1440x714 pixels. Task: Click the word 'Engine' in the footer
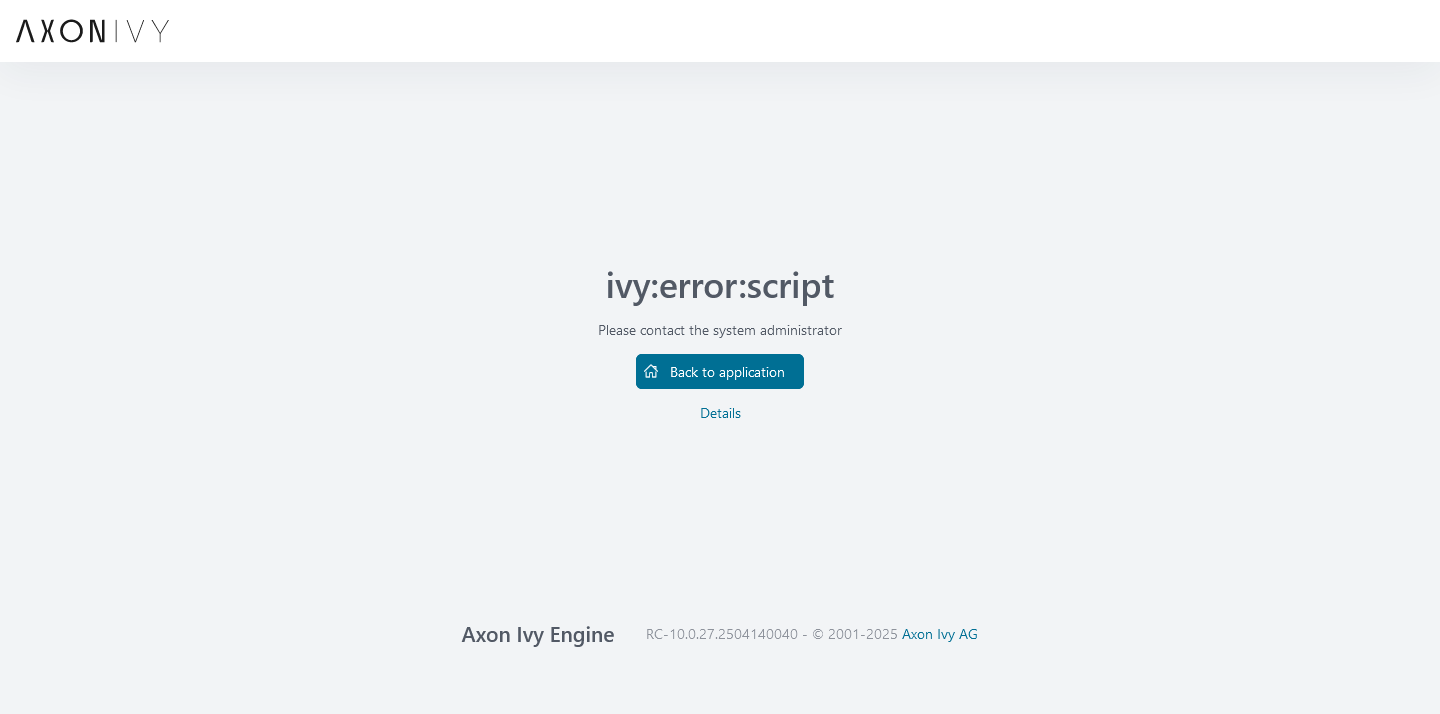tap(581, 635)
